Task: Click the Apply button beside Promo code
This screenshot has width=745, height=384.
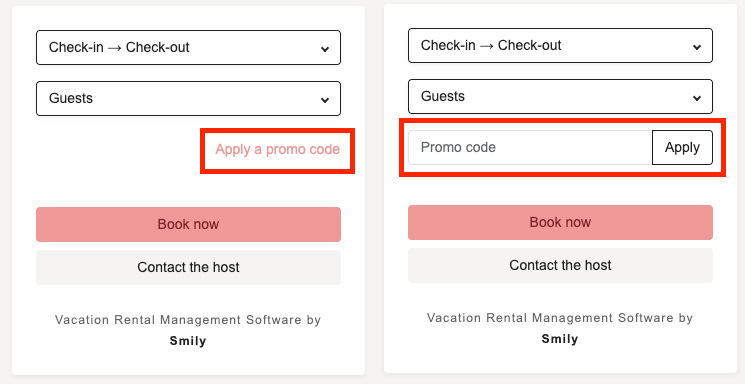Action: [x=682, y=147]
